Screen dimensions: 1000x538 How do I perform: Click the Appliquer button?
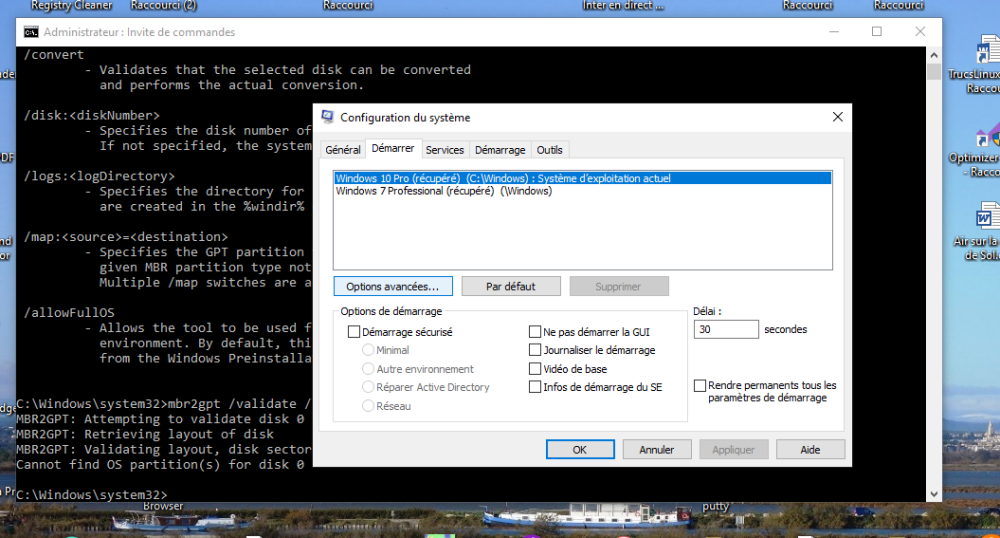click(733, 449)
